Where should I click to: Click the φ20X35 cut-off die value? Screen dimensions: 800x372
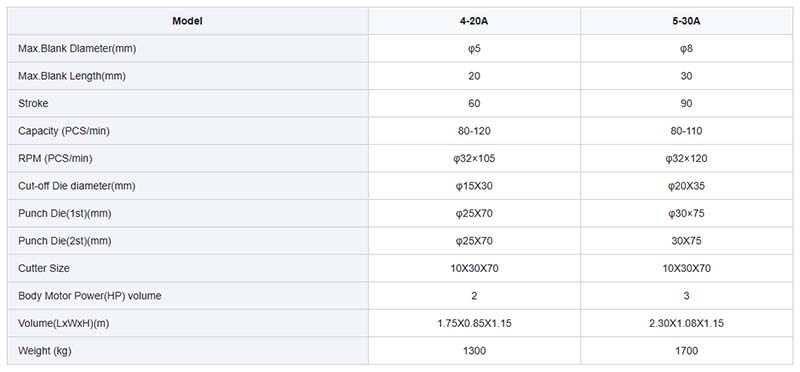coord(686,186)
